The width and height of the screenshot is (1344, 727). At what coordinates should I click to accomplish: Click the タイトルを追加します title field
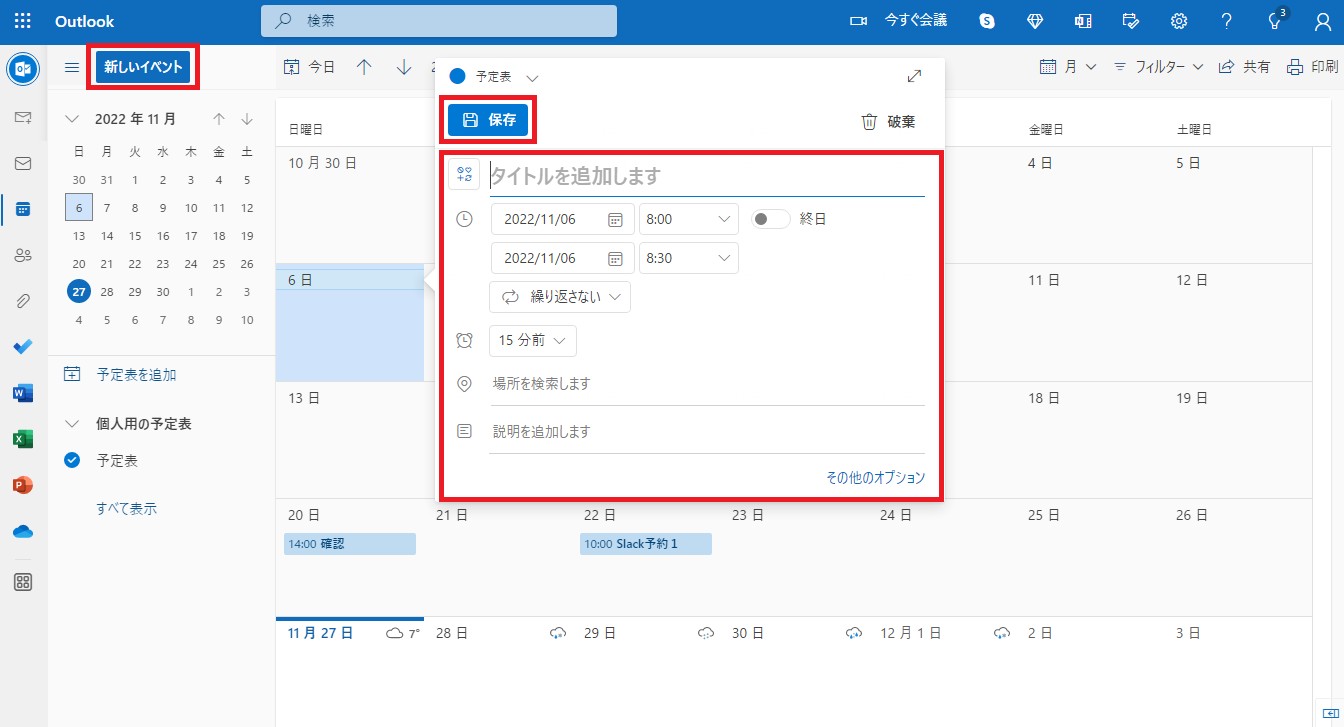tap(705, 176)
